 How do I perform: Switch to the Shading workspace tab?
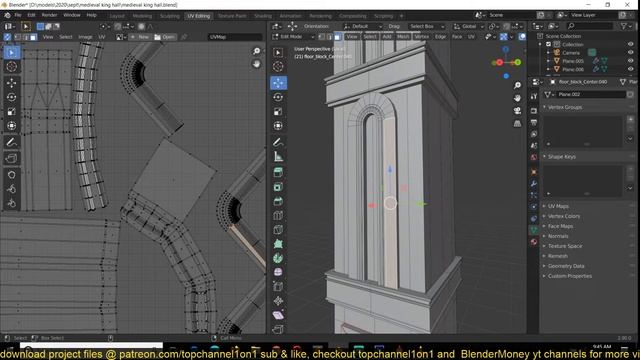[x=263, y=16]
